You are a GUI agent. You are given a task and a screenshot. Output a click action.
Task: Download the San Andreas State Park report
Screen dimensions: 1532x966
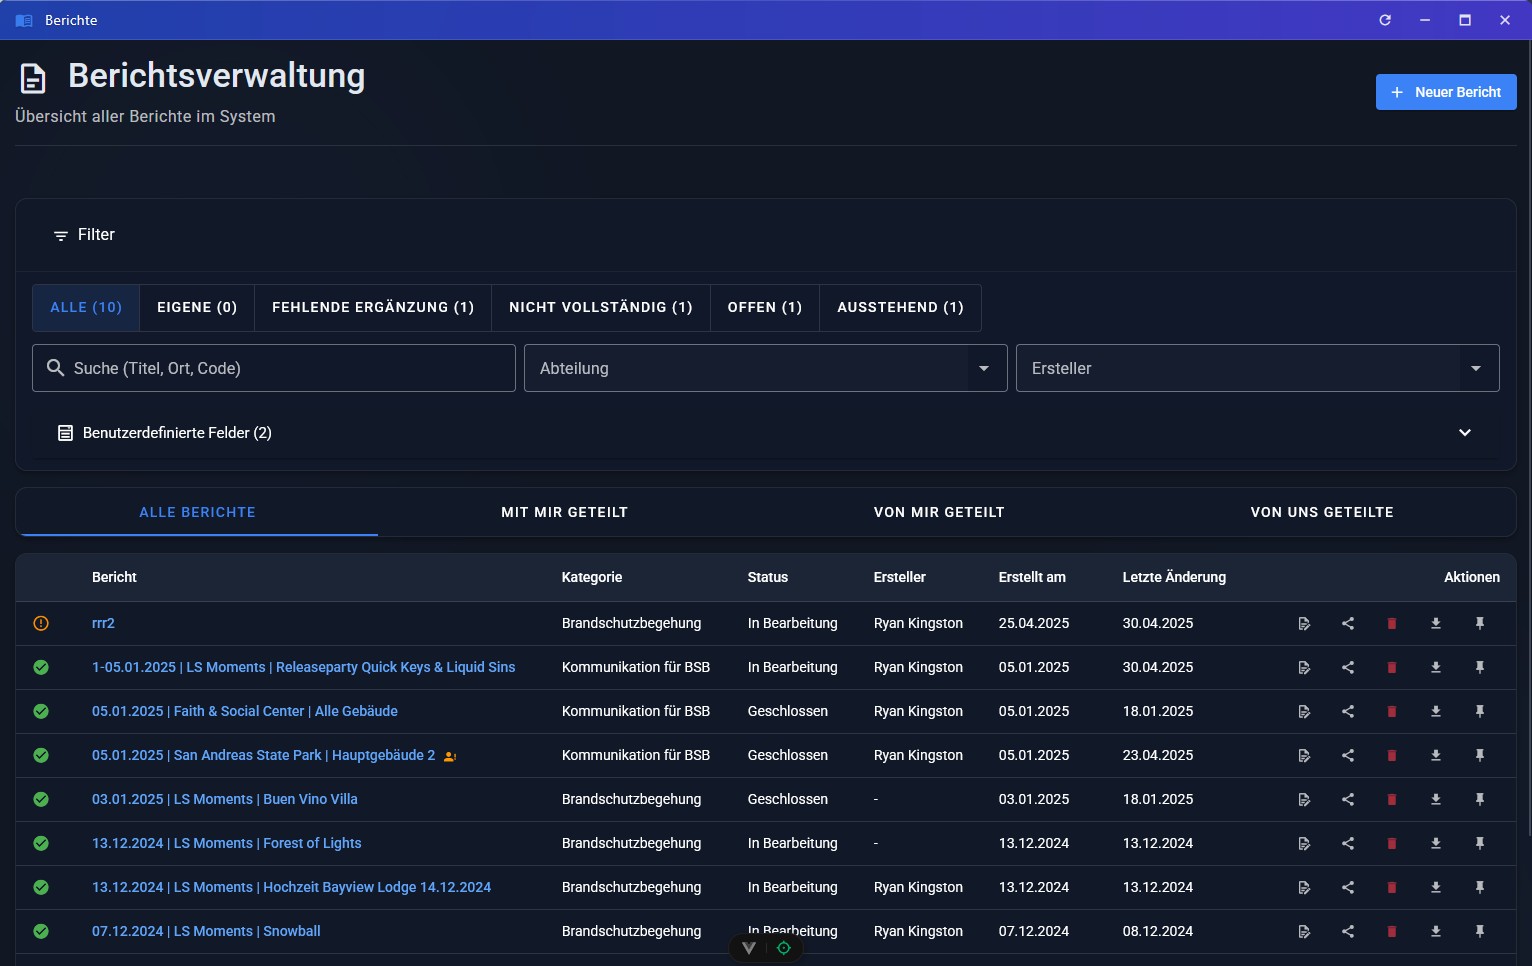pyautogui.click(x=1436, y=755)
